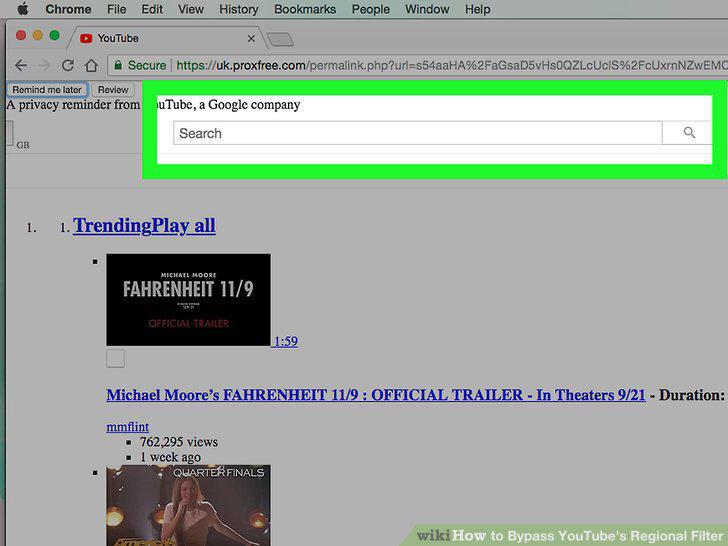Open the Bookmarks menu
728x546 pixels.
pyautogui.click(x=305, y=9)
